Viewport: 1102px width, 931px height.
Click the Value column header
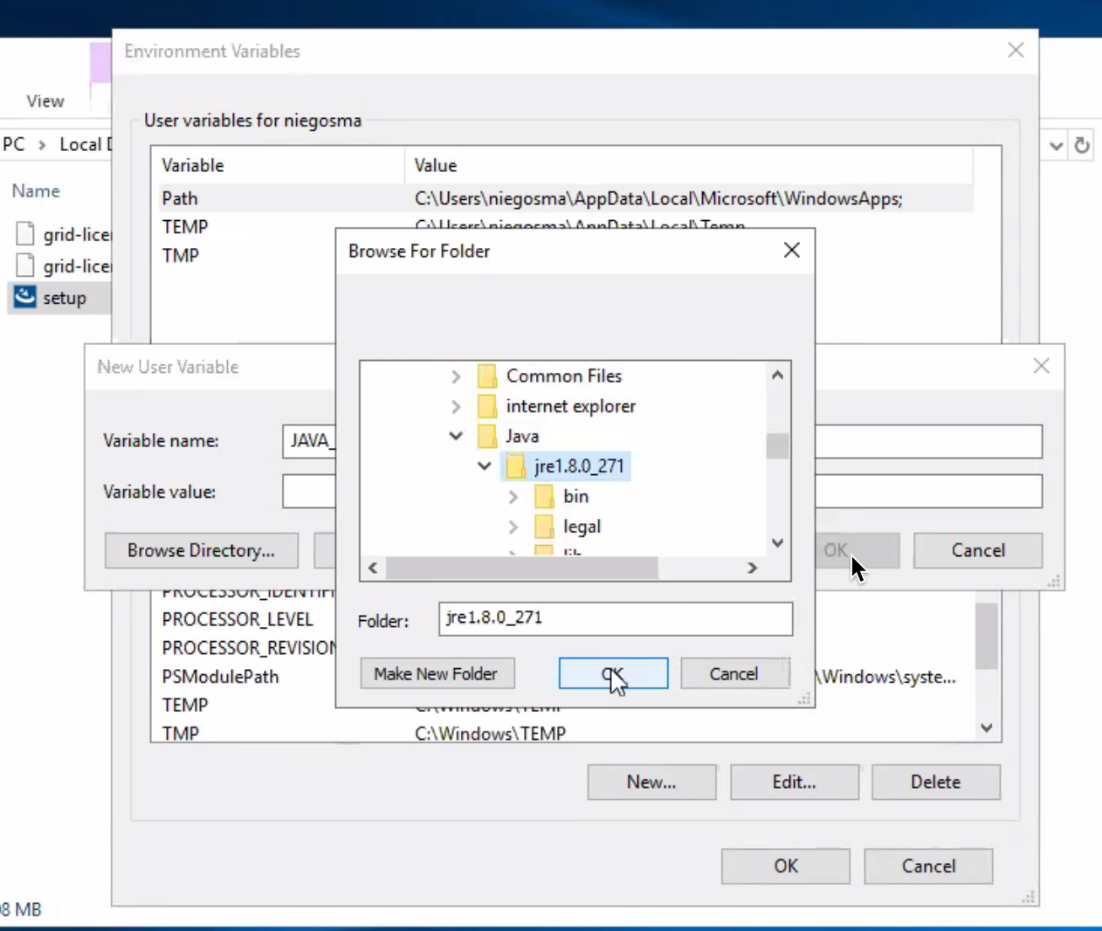pyautogui.click(x=689, y=165)
